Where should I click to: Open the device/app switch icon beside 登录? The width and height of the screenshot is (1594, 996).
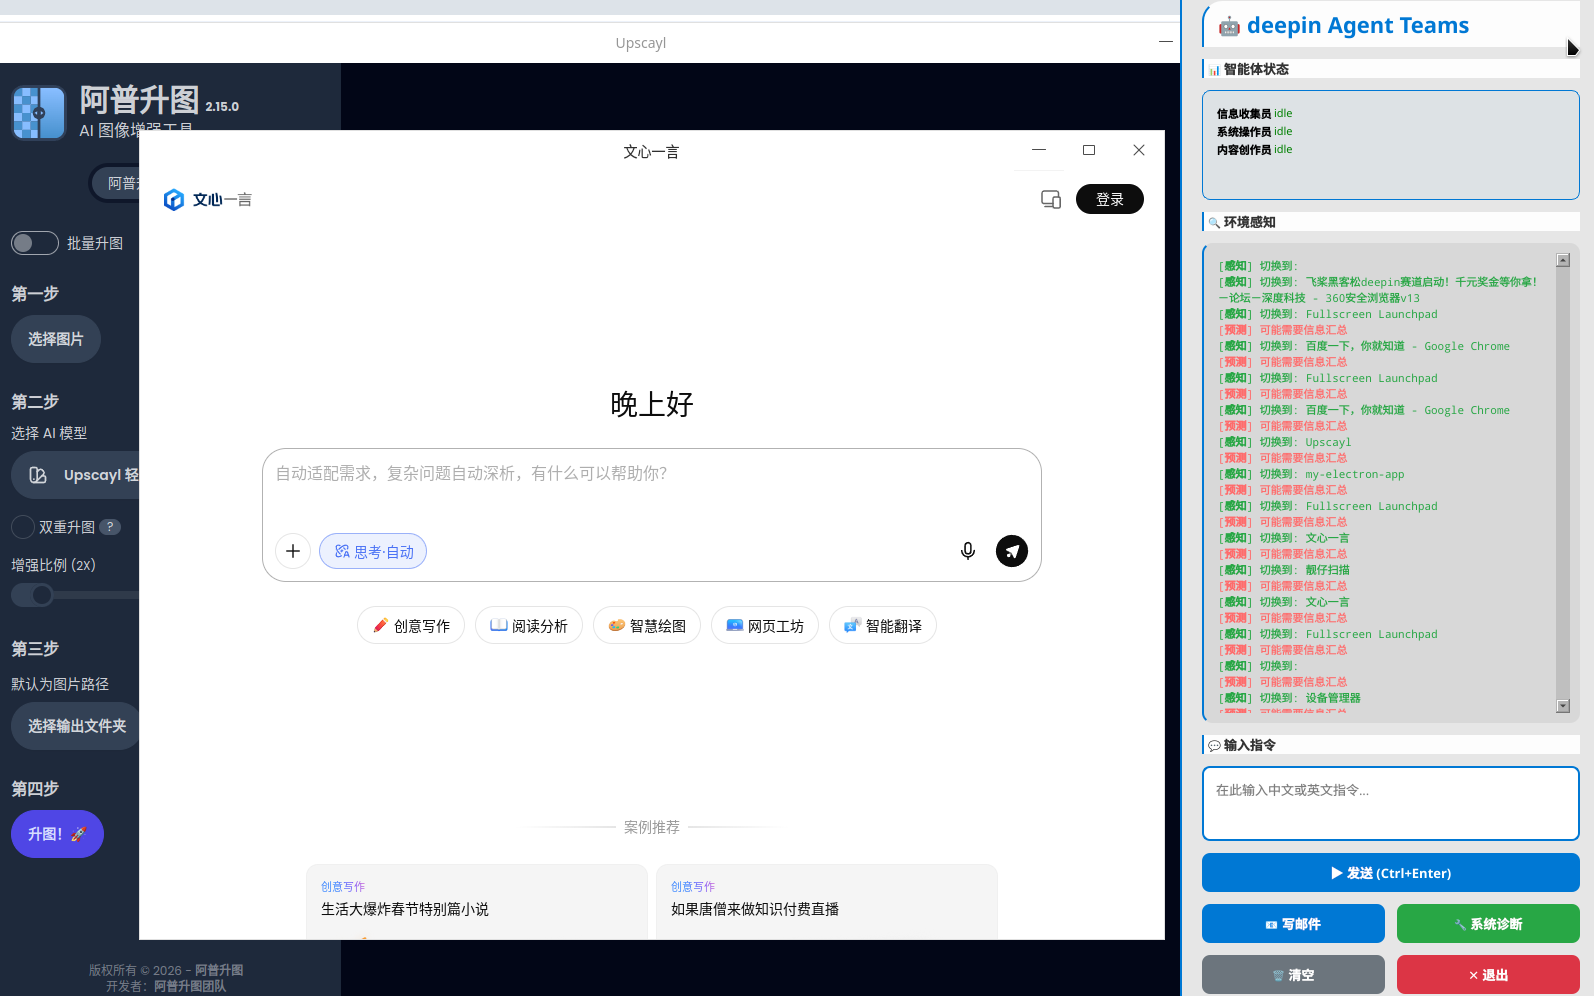tap(1051, 199)
